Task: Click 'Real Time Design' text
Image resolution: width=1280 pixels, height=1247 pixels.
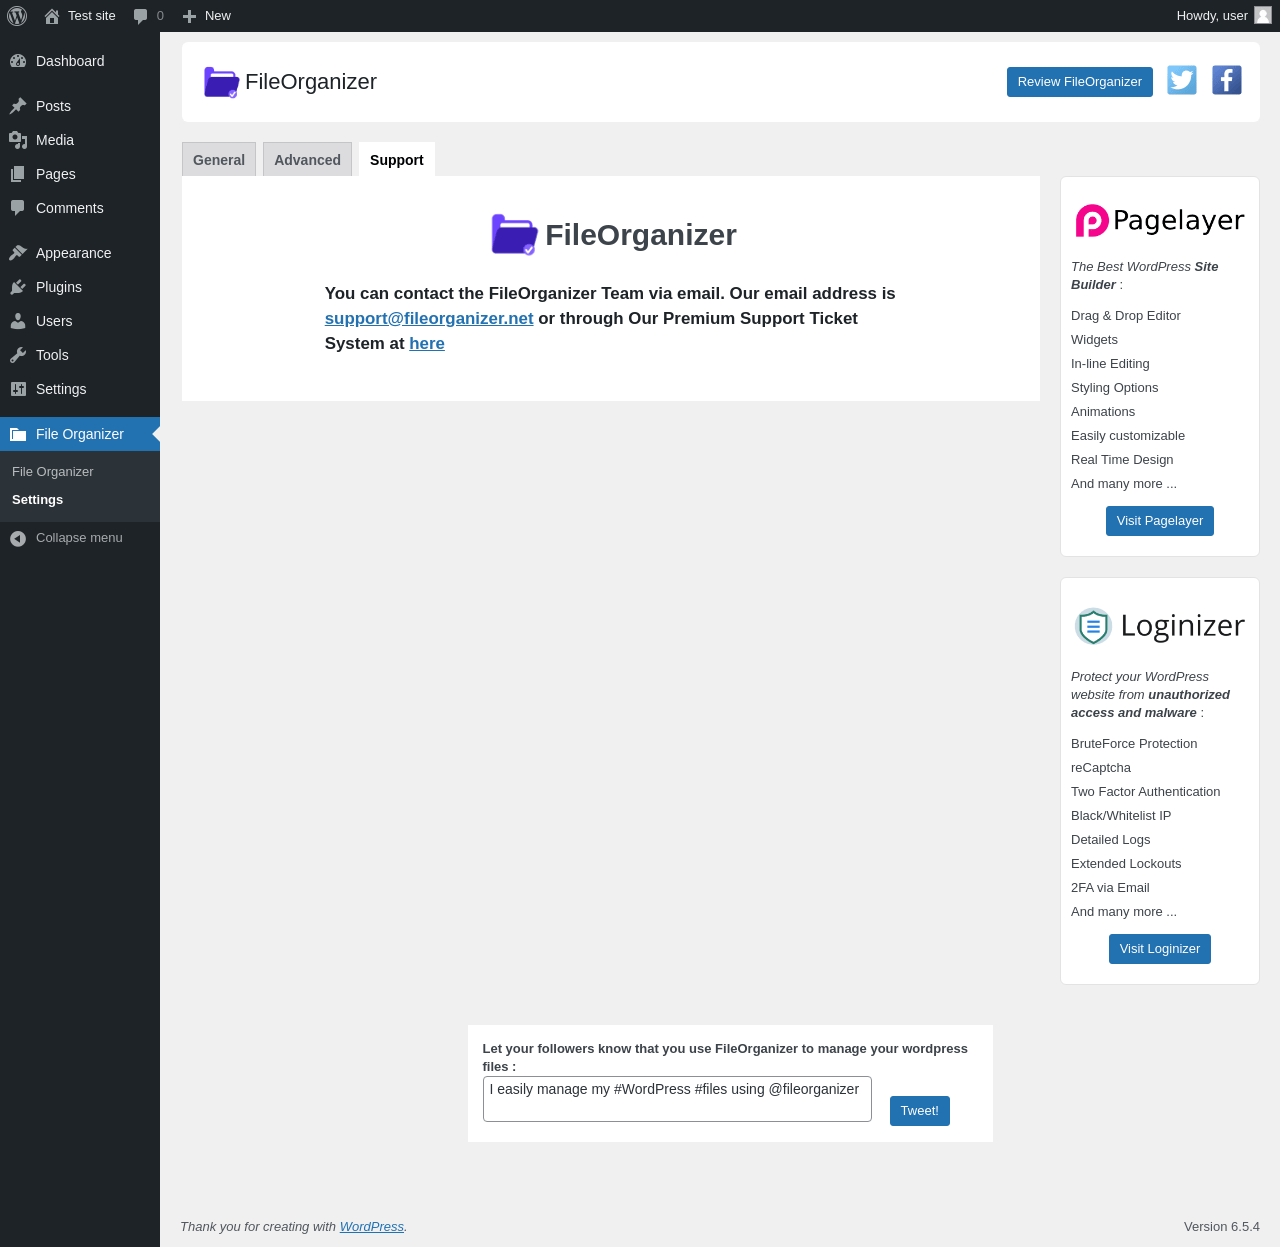Action: 1122,460
